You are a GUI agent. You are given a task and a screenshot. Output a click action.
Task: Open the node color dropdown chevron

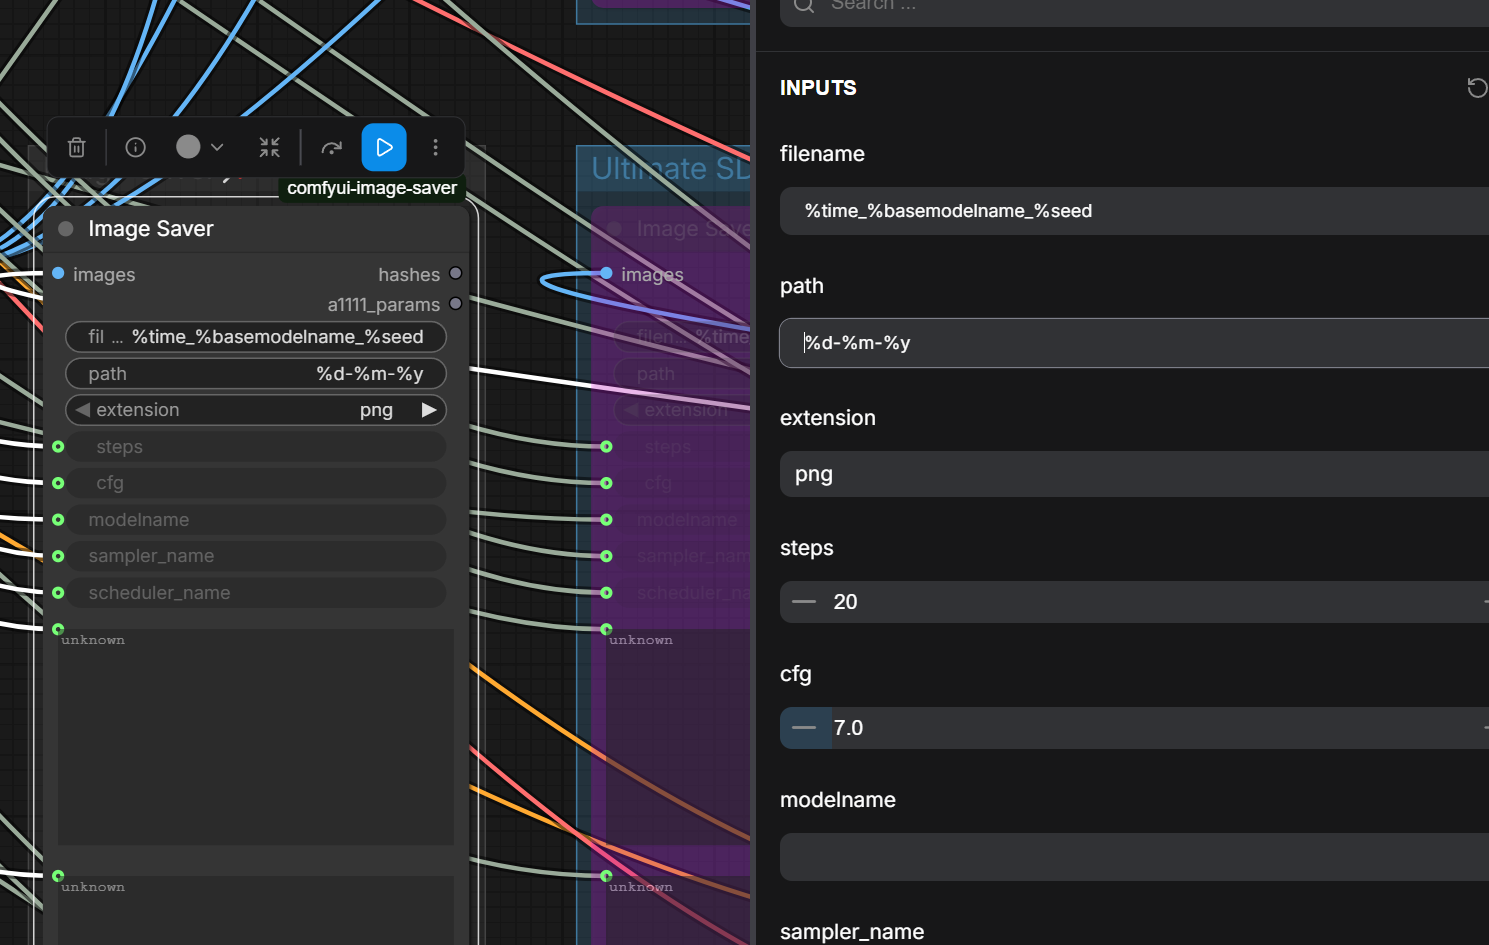click(217, 148)
